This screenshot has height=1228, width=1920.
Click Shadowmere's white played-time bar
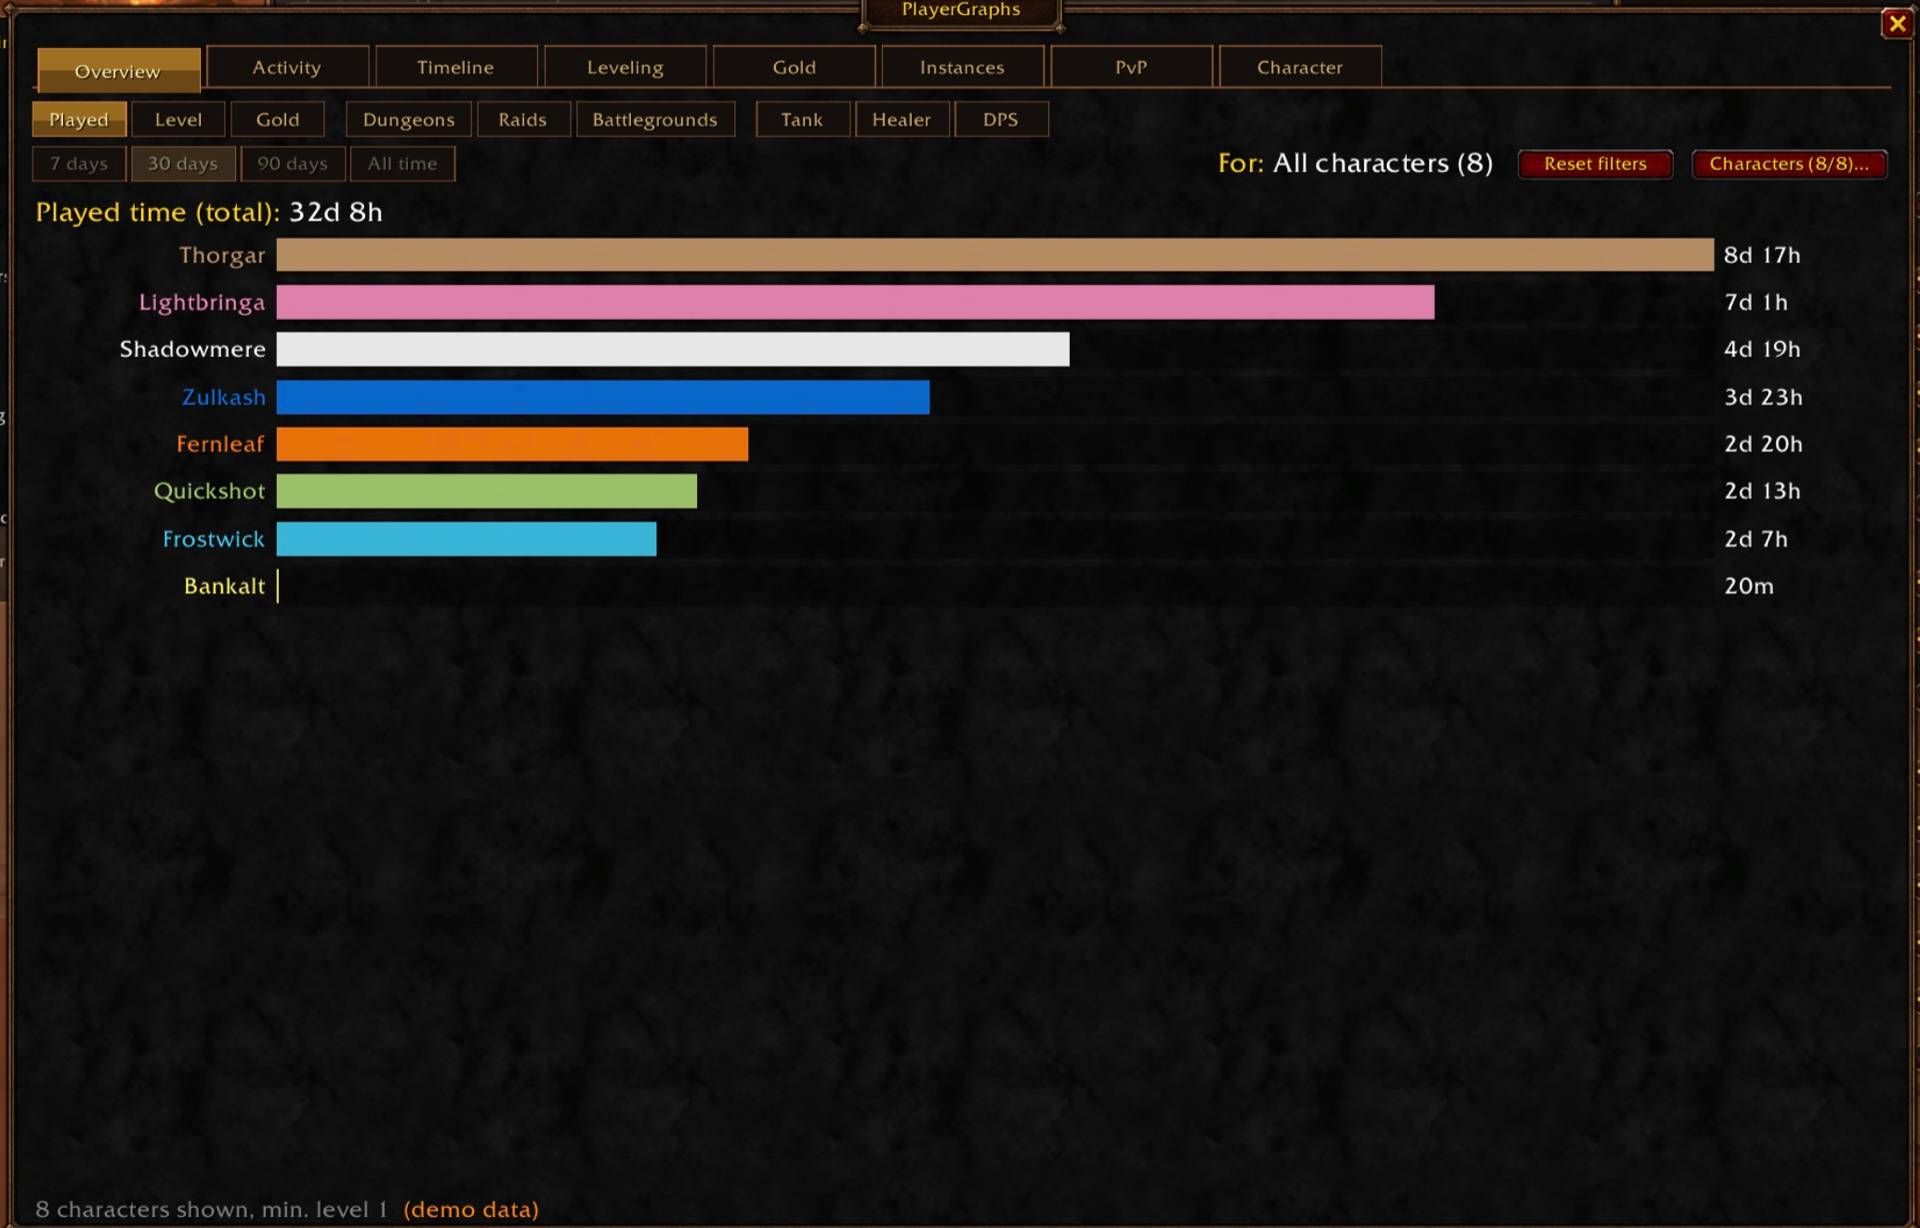click(x=673, y=349)
